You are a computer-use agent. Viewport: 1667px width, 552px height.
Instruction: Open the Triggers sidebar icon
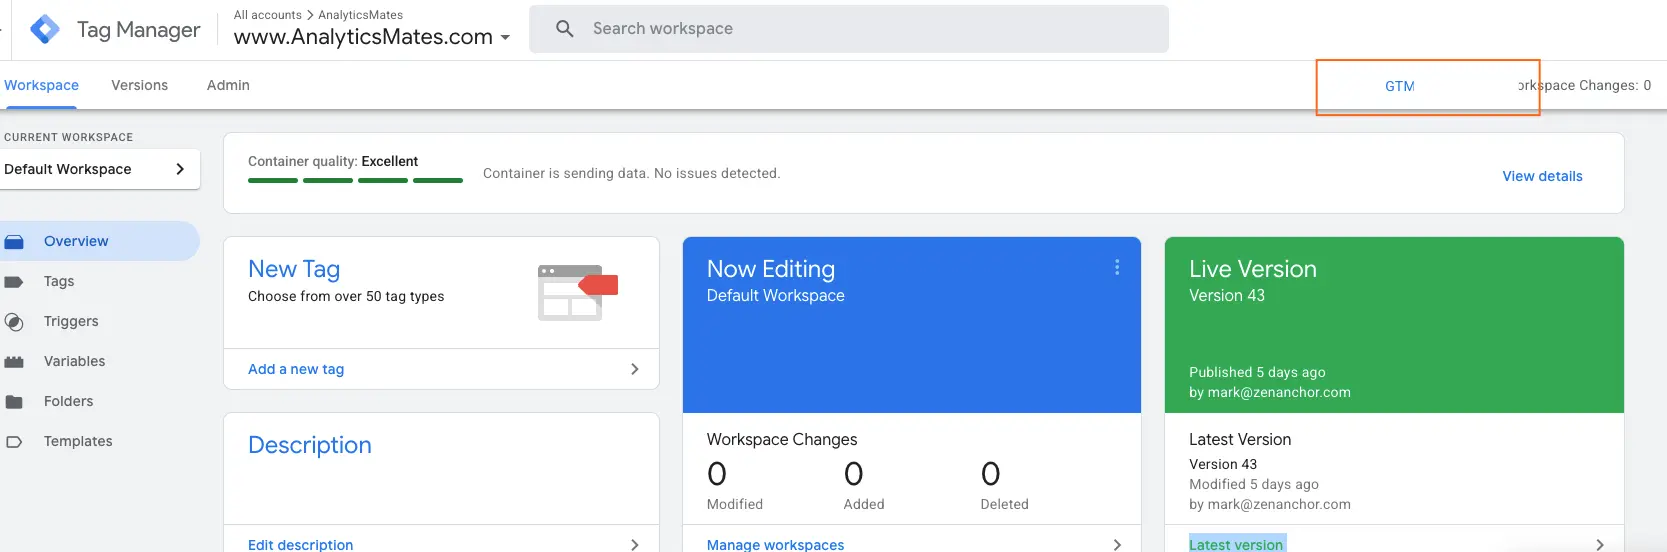click(x=14, y=322)
